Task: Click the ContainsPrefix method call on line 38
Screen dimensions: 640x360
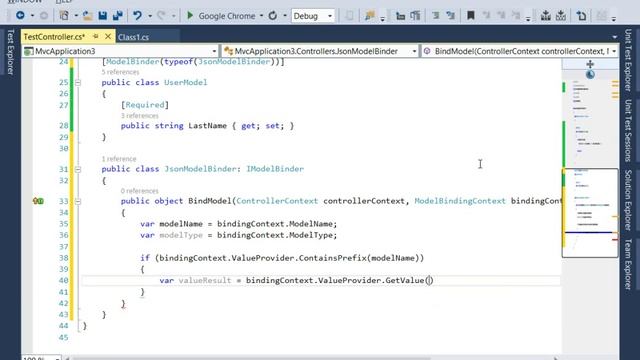Action: coord(333,258)
